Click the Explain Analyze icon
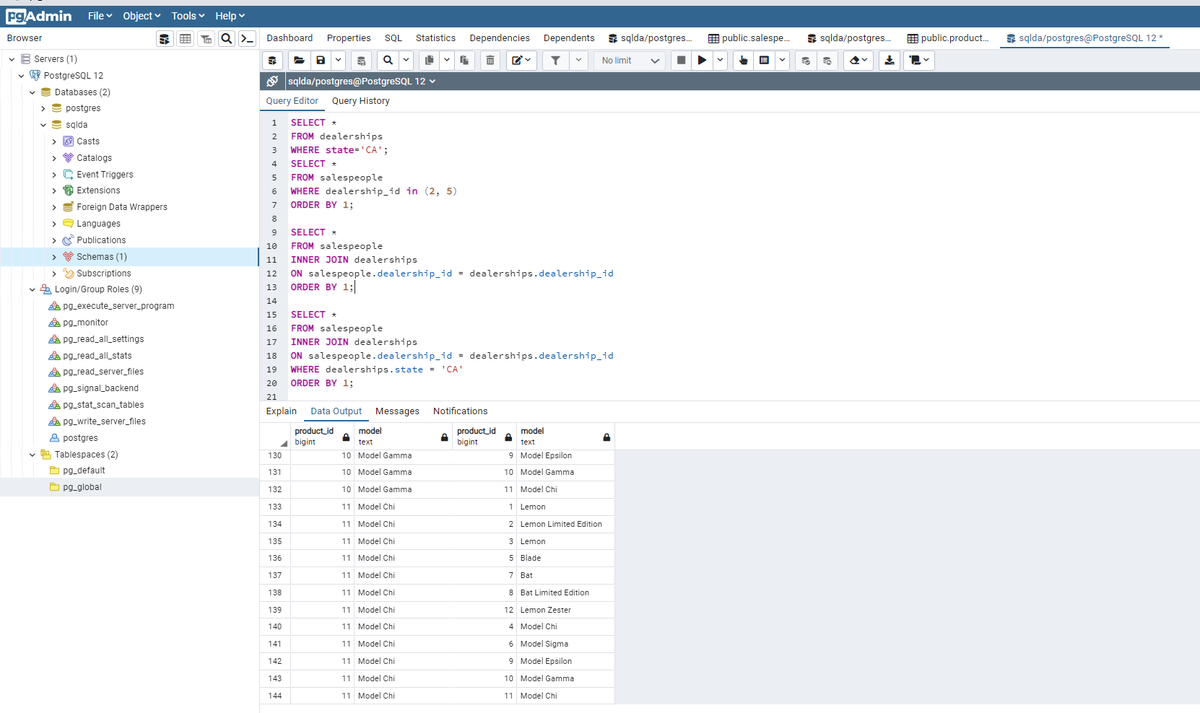Viewport: 1200px width, 713px height. click(x=764, y=60)
